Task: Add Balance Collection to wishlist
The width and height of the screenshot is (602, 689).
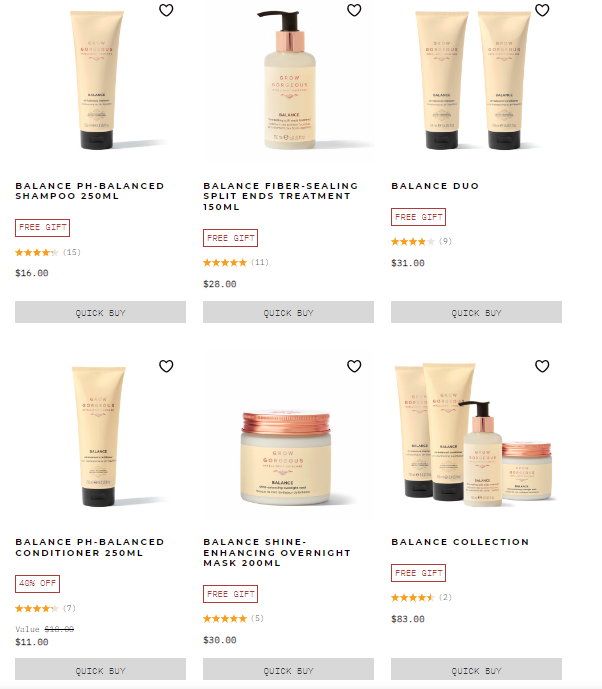Action: point(542,366)
